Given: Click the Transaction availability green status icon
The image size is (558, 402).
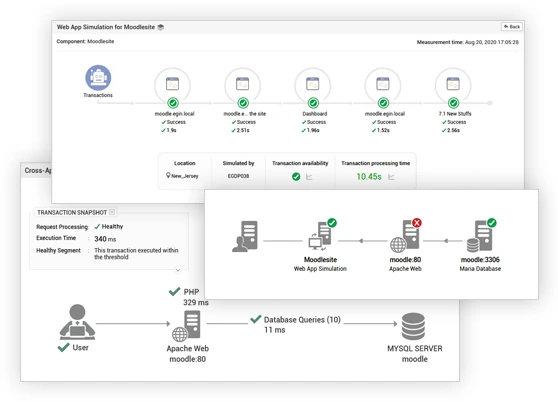Looking at the screenshot, I should [296, 176].
